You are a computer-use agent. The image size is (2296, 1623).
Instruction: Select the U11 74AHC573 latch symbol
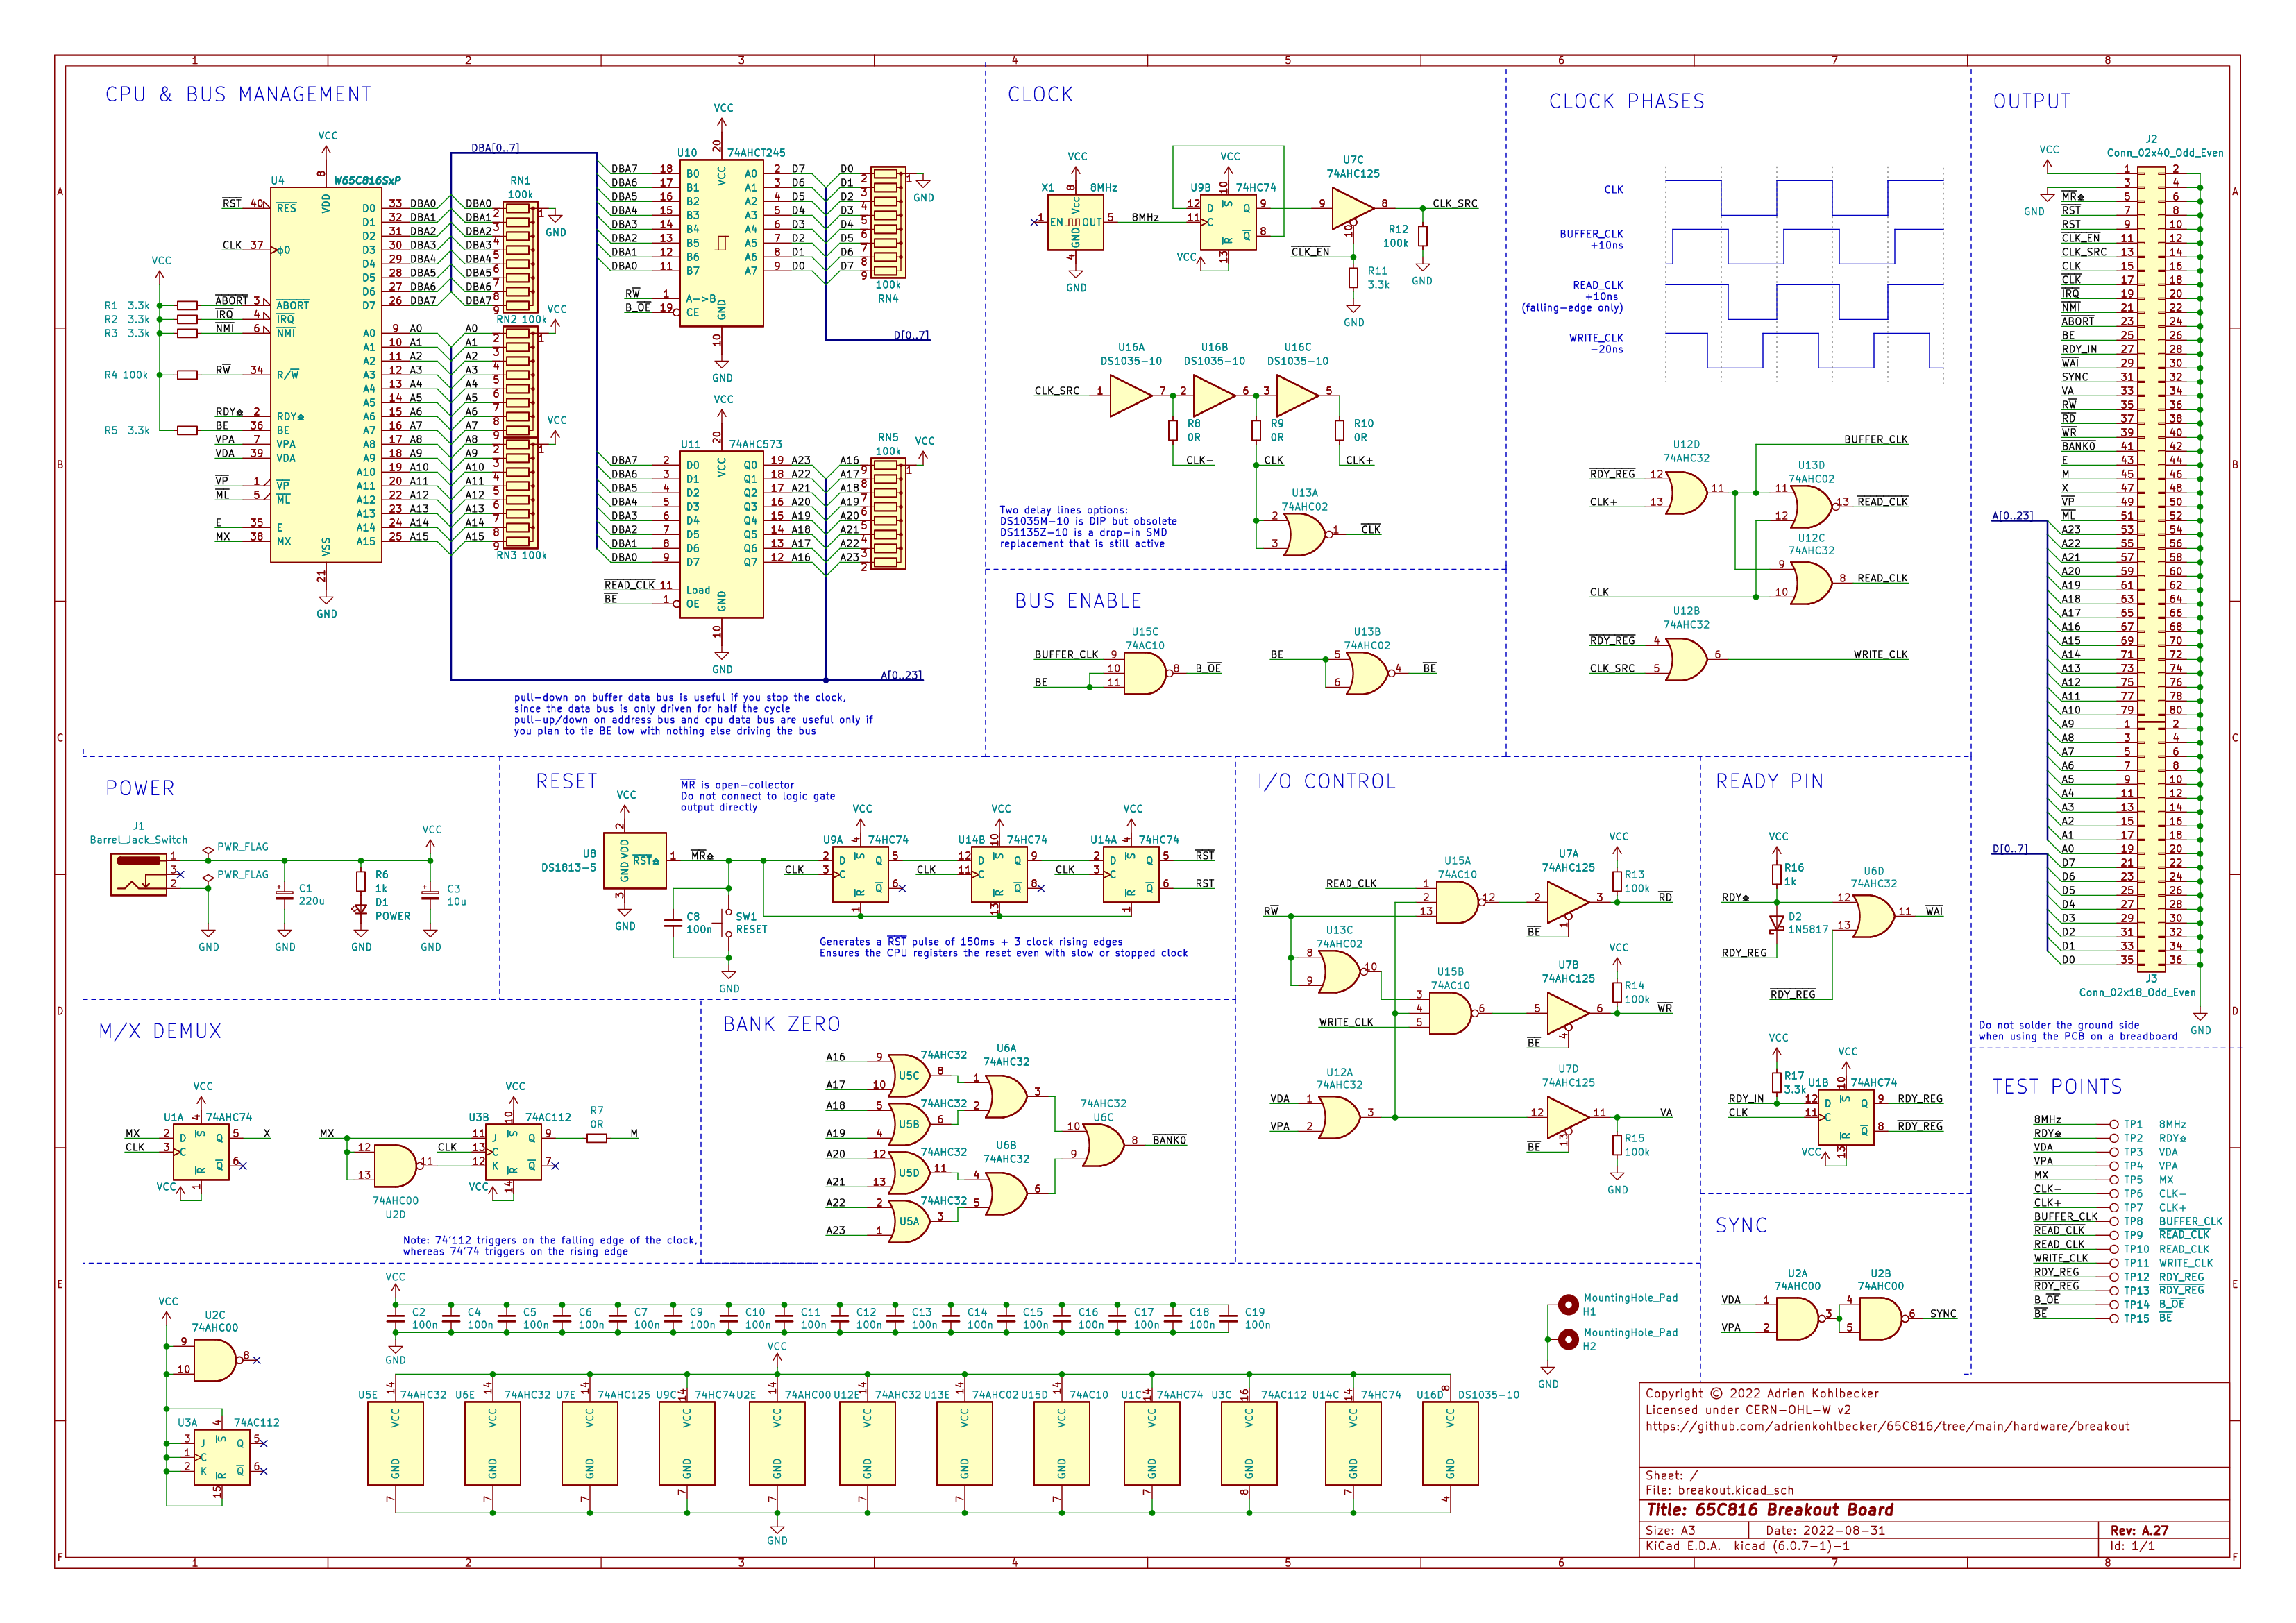(721, 534)
